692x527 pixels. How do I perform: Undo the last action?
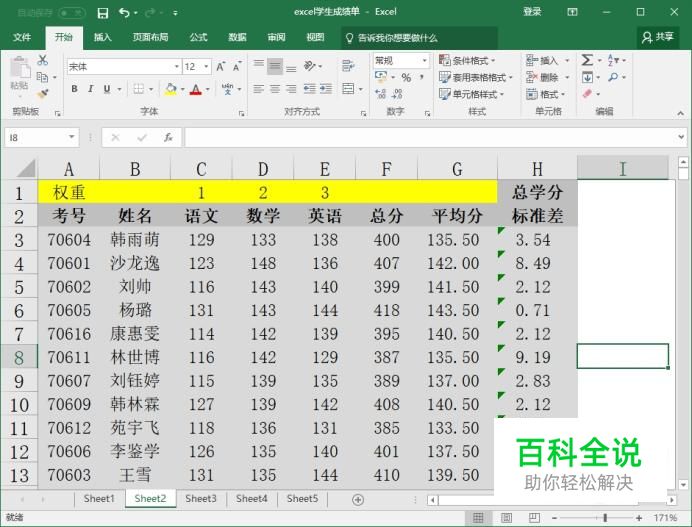124,13
